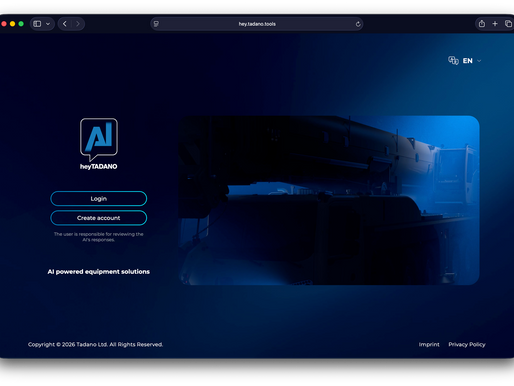Click the heyTADANO AI logo
The height and width of the screenshot is (386, 514).
tap(99, 144)
